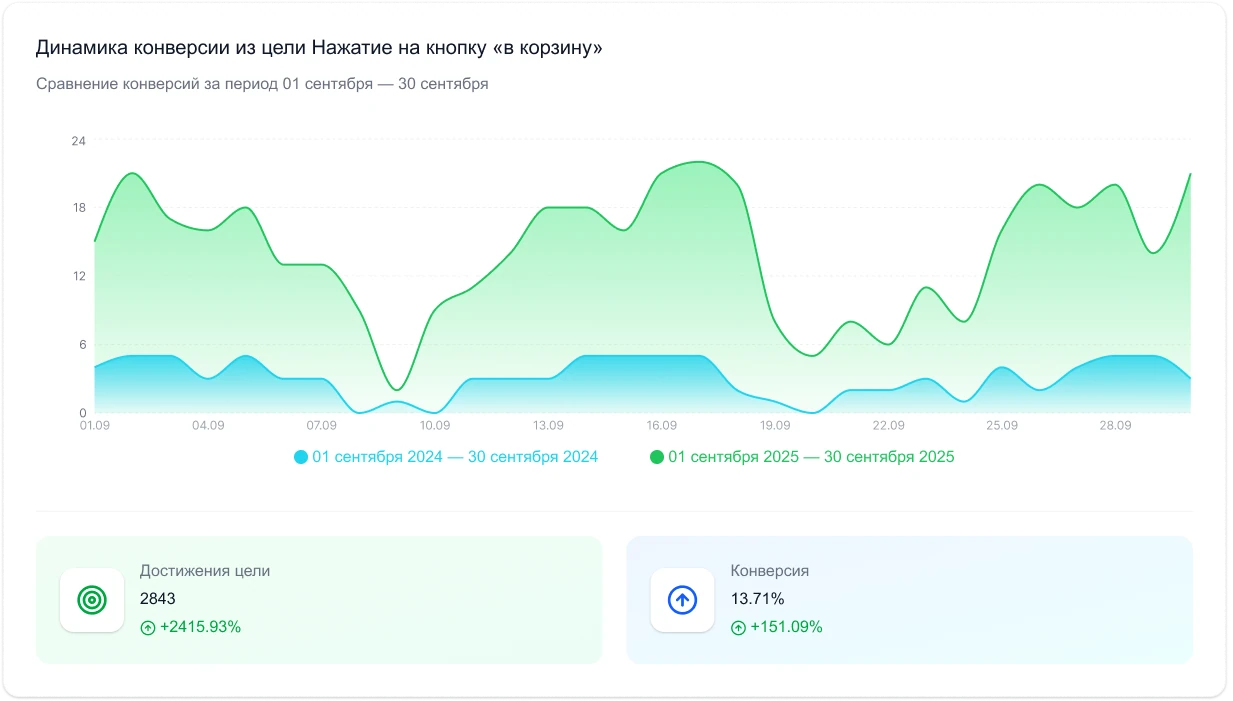Screen dimensions: 1233x701
Task: Toggle the 2024 series cyan legend dot
Action: coord(301,457)
